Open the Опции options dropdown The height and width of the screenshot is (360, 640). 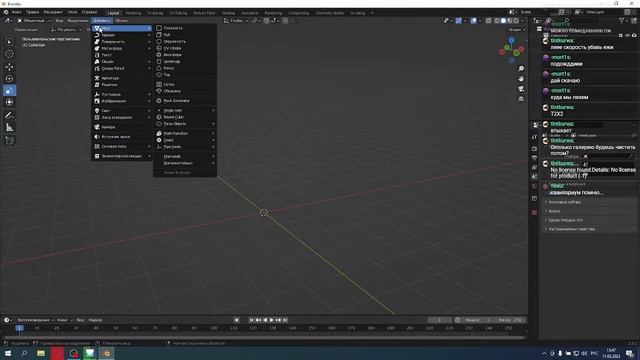pyautogui.click(x=516, y=29)
